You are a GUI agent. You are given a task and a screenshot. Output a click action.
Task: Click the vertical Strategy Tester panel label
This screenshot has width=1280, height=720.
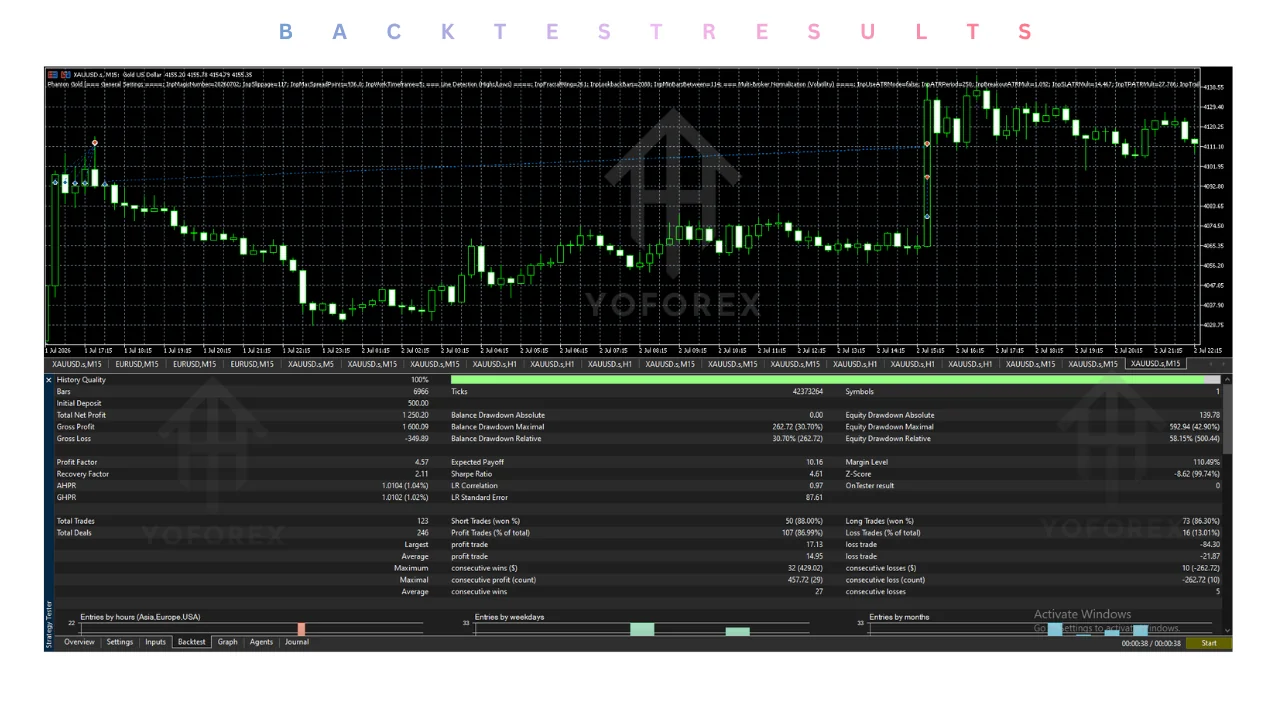[49, 624]
